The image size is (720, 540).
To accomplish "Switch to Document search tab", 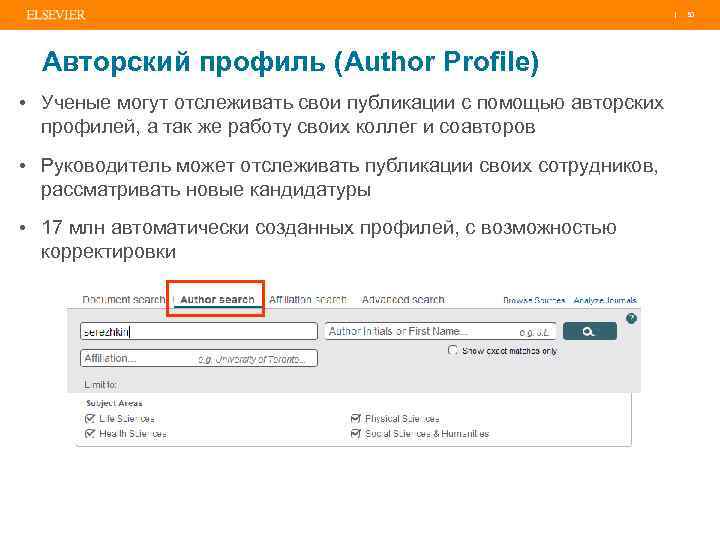I will [x=124, y=299].
